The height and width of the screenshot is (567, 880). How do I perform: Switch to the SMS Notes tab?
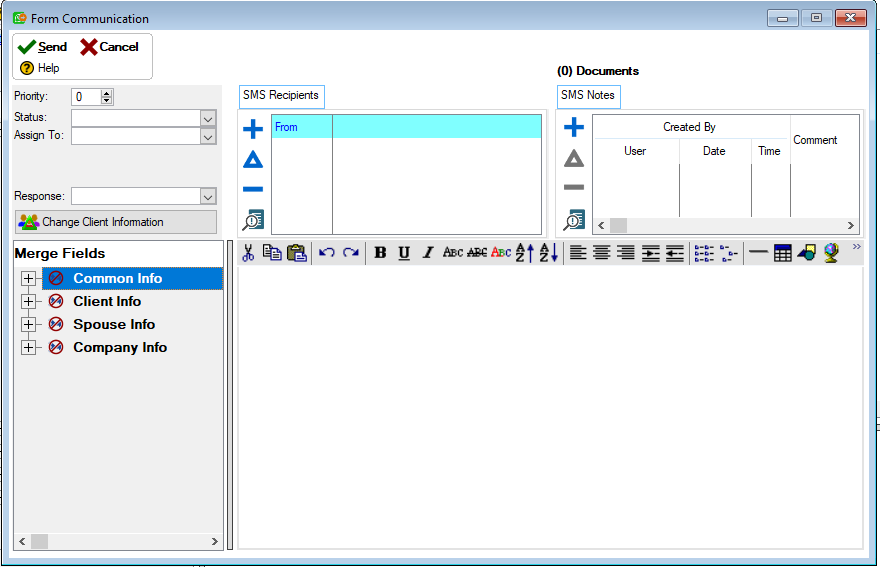click(588, 96)
